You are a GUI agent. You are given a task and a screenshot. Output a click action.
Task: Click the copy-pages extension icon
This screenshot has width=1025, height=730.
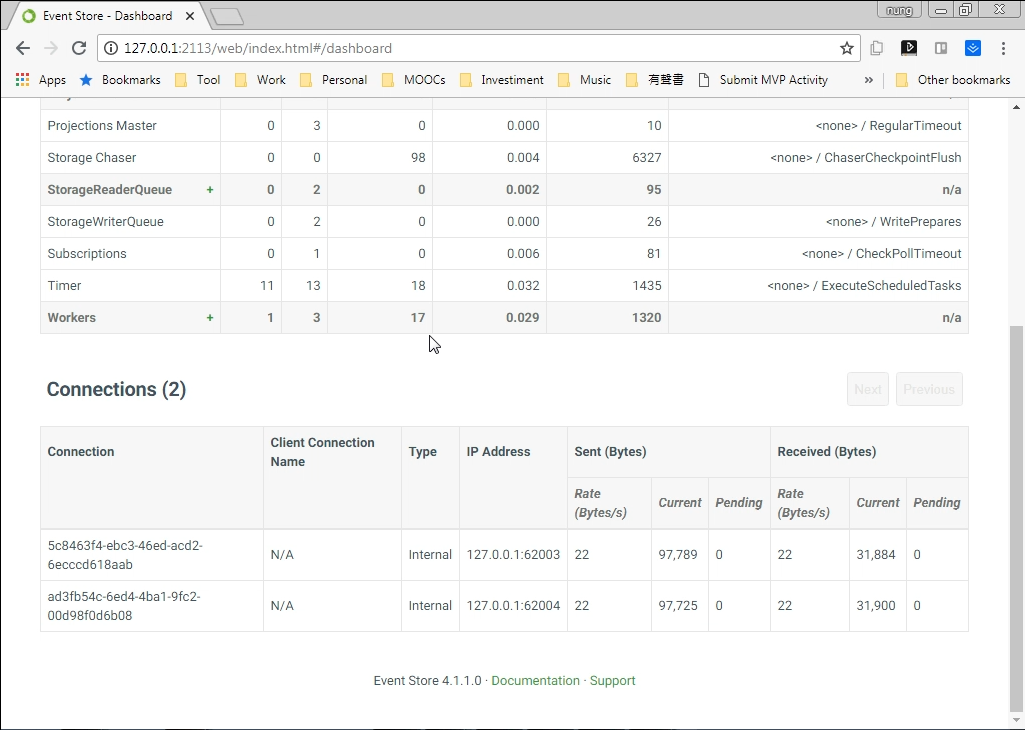coord(877,48)
